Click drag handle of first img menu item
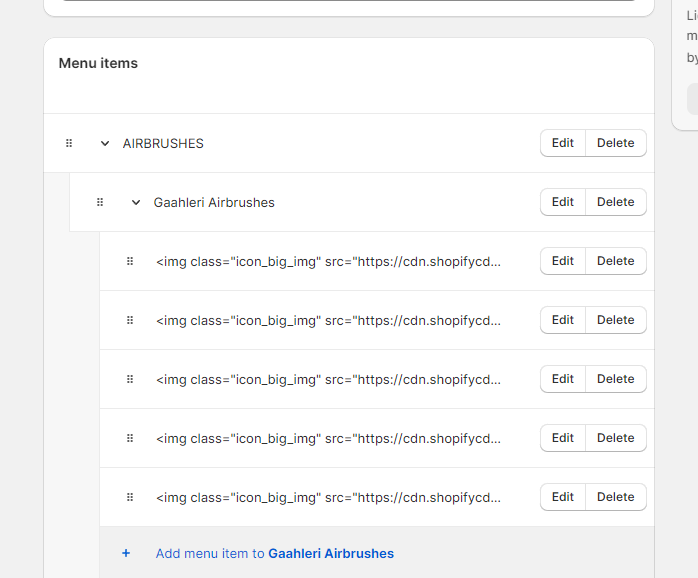Screen dimensions: 698x578 click(130, 261)
